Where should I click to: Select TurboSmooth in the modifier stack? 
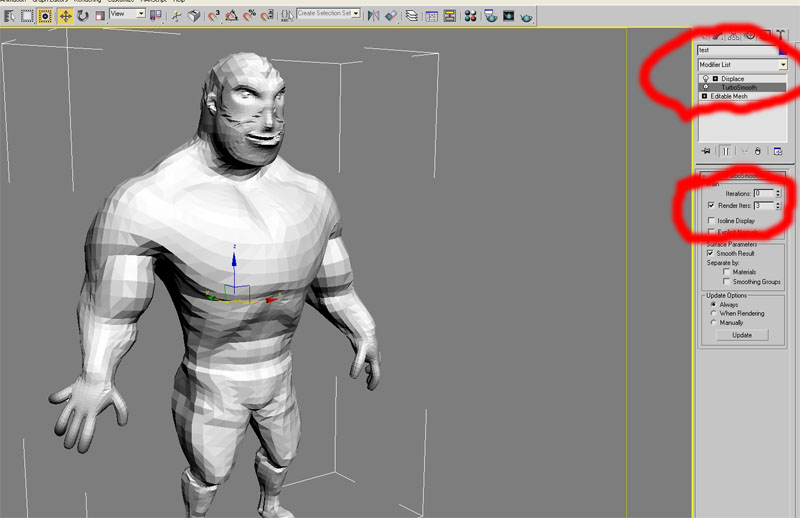pos(739,87)
